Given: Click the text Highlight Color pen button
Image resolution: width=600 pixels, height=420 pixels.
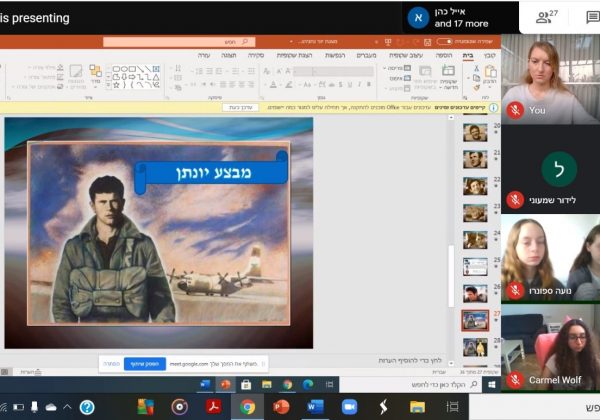Looking at the screenshot, I should pyautogui.click(x=289, y=85).
